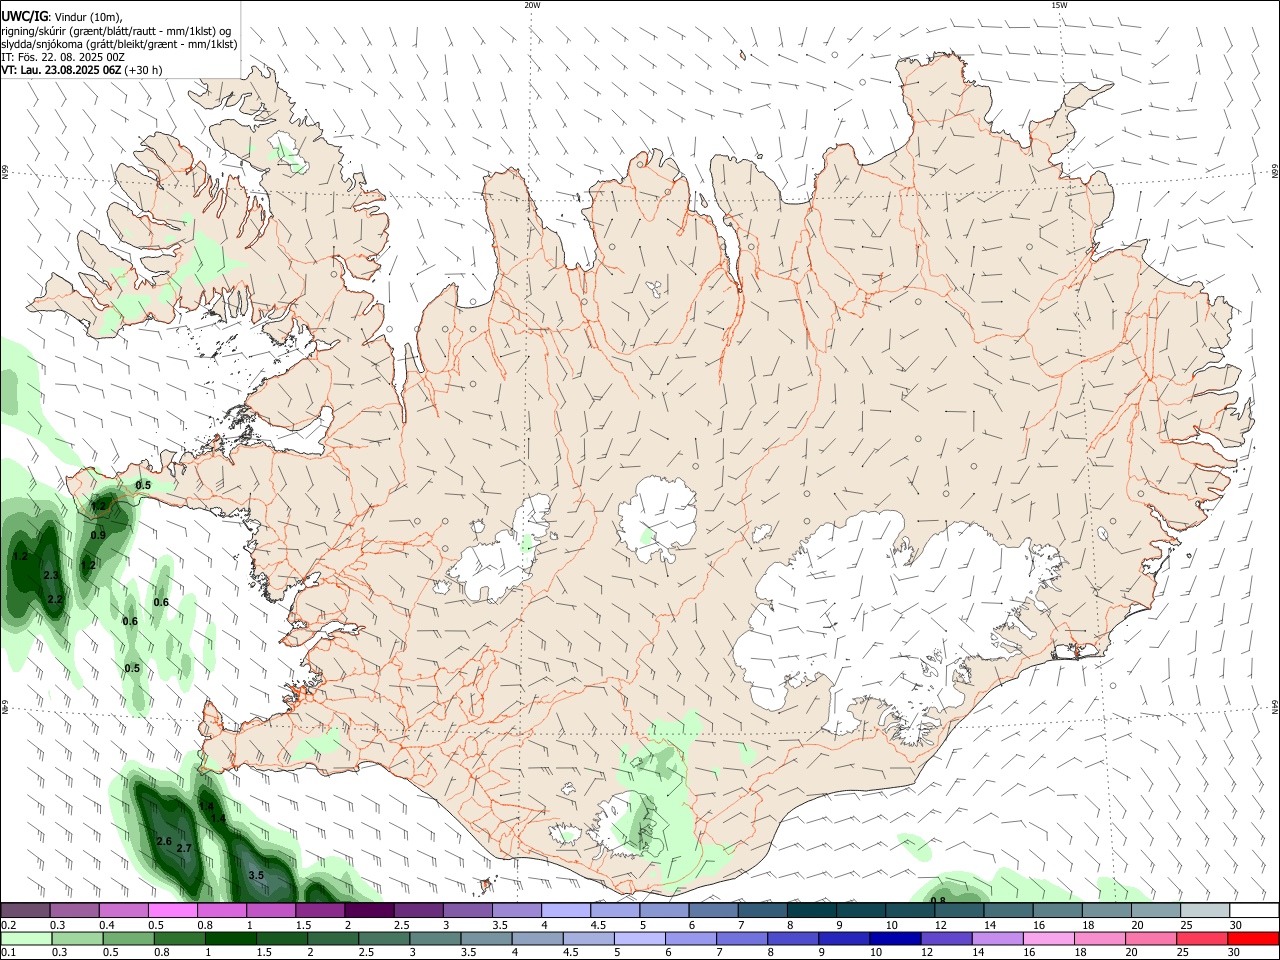The height and width of the screenshot is (960, 1280).
Task: Click the '0.2' label in the legend
Action: [9, 925]
